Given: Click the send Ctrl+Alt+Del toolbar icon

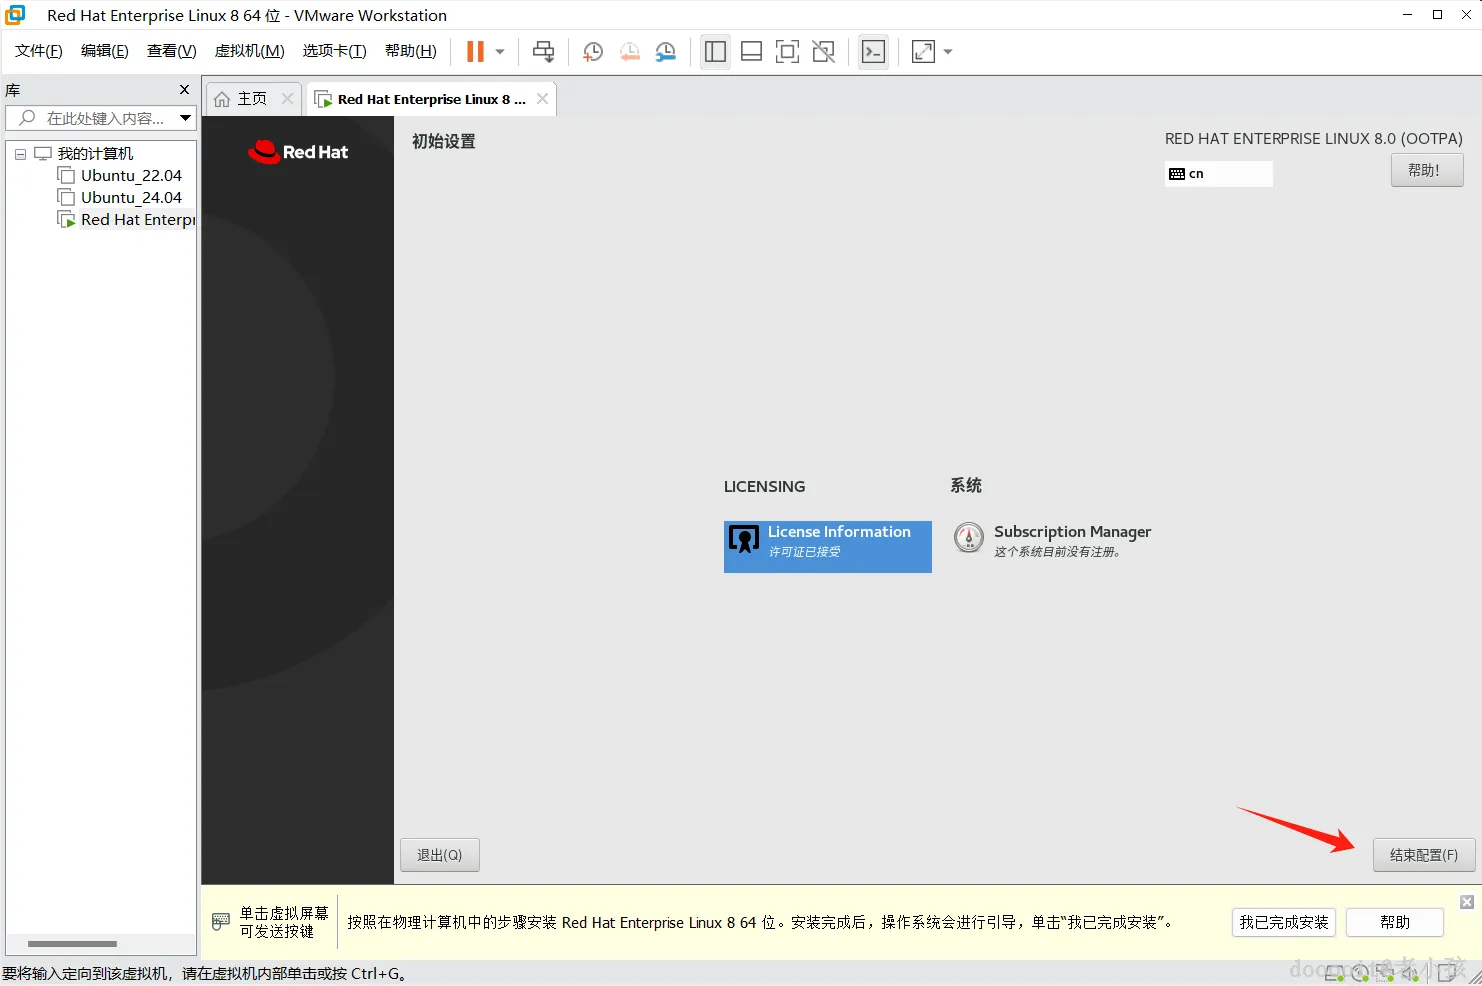Looking at the screenshot, I should 544,52.
